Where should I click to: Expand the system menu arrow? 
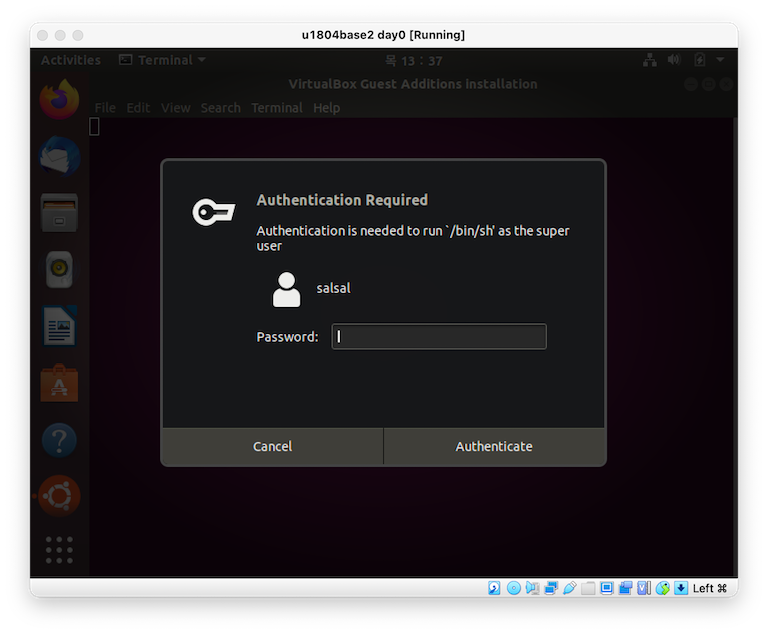pos(720,60)
